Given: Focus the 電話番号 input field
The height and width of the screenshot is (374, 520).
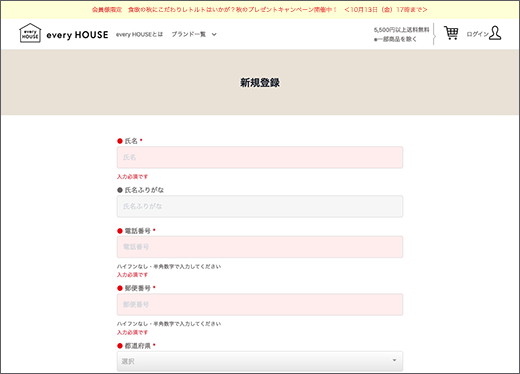Looking at the screenshot, I should (260, 247).
